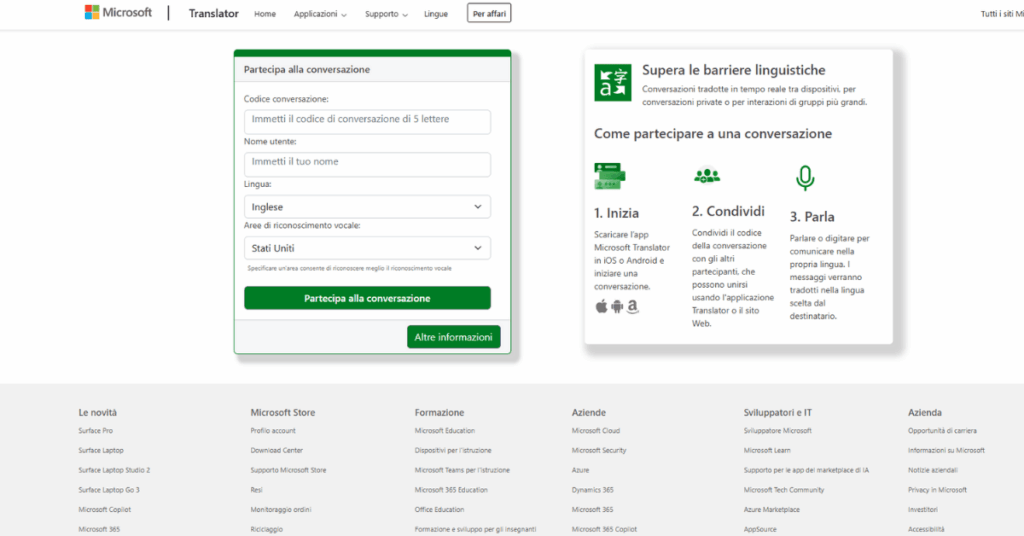Click the green devices icon above Inizia
Viewport: 1024px width, 536px height.
coord(609,176)
